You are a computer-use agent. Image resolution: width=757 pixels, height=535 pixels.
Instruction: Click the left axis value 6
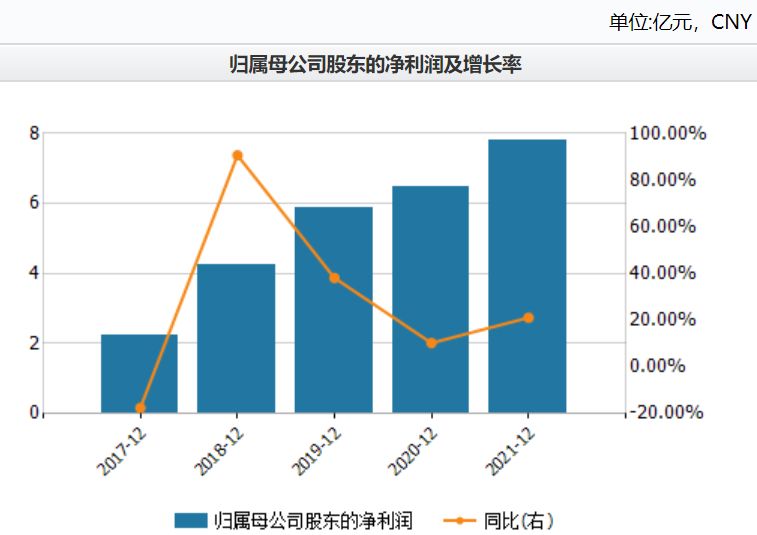pos(34,203)
